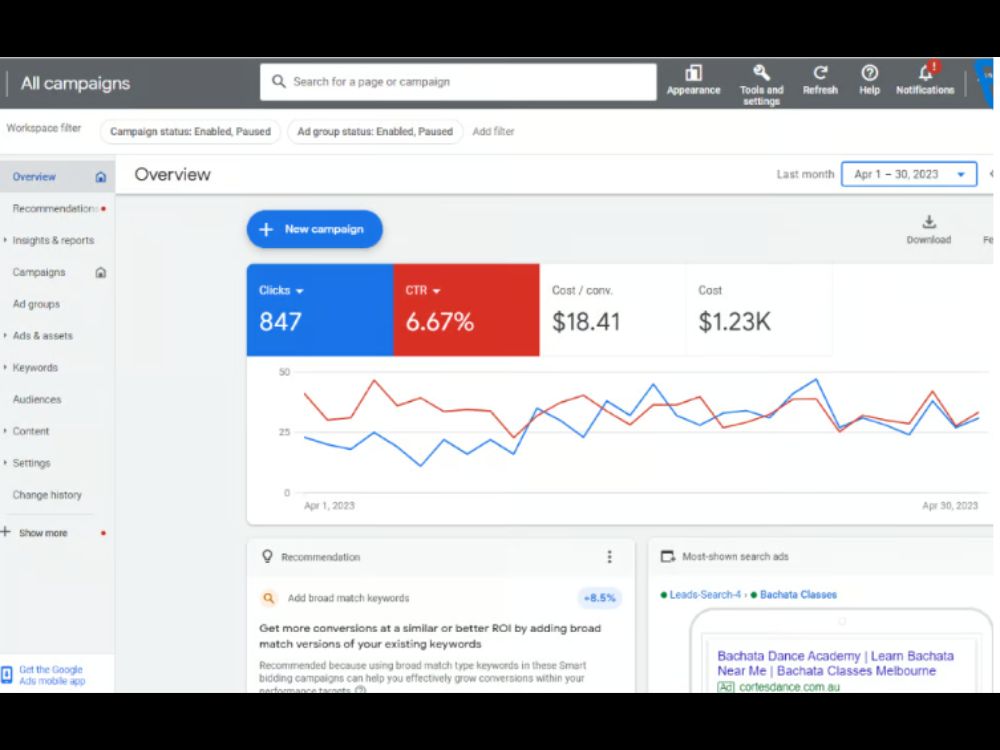Open Recommendations in the sidebar
Image resolution: width=1000 pixels, height=750 pixels.
coord(54,209)
